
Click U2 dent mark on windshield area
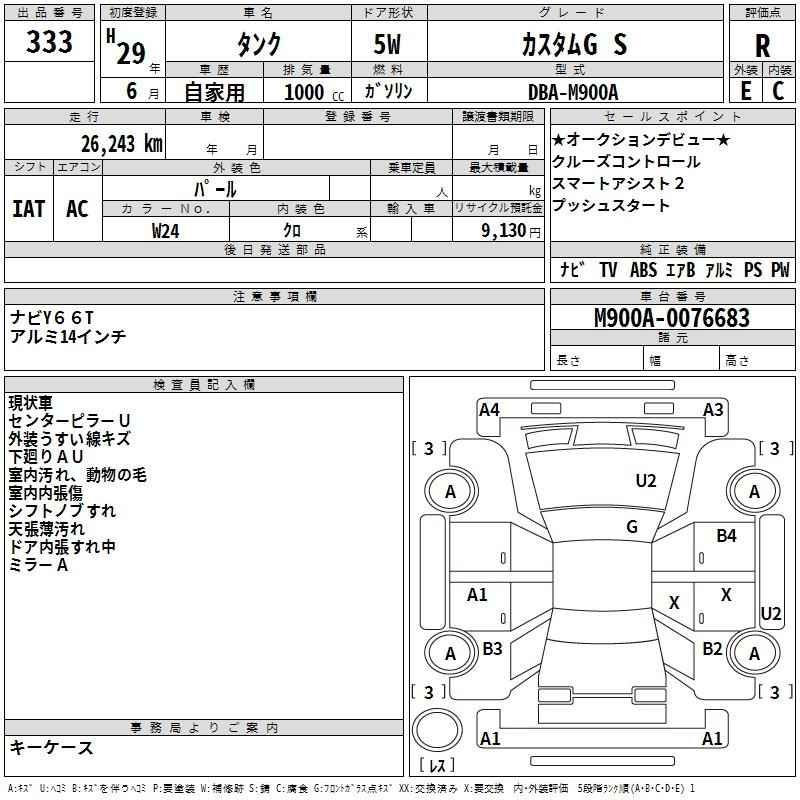pyautogui.click(x=645, y=481)
